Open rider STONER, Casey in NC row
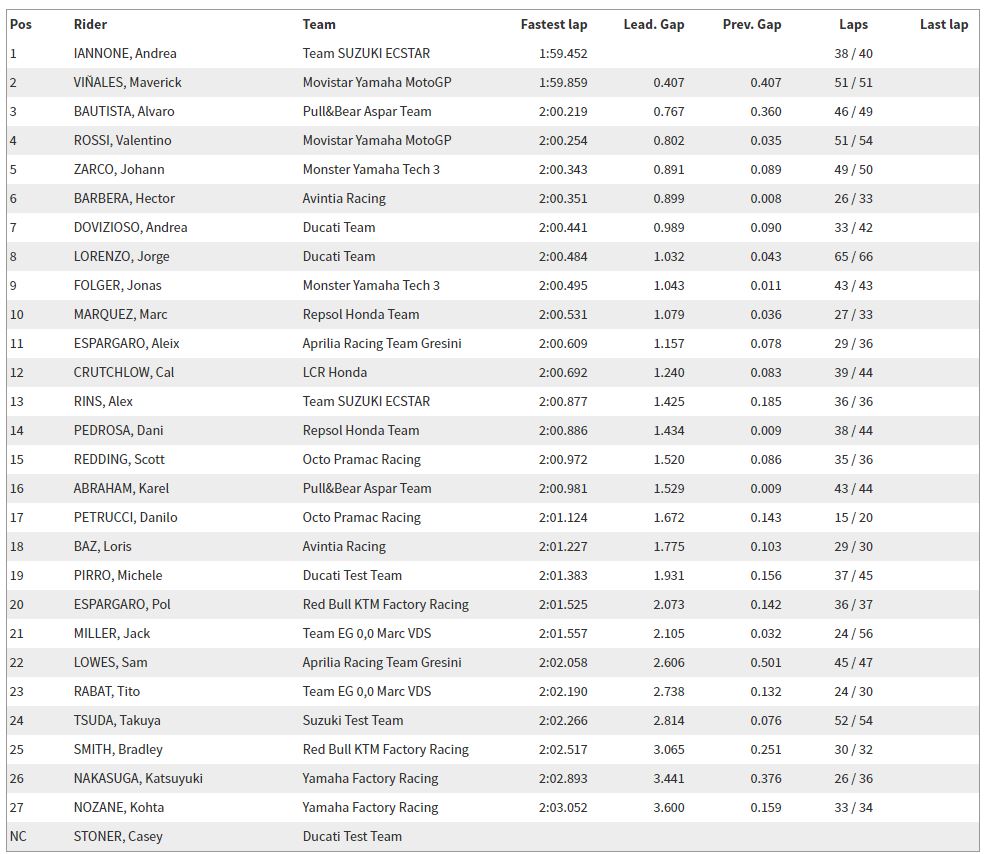989x854 pixels. 118,837
